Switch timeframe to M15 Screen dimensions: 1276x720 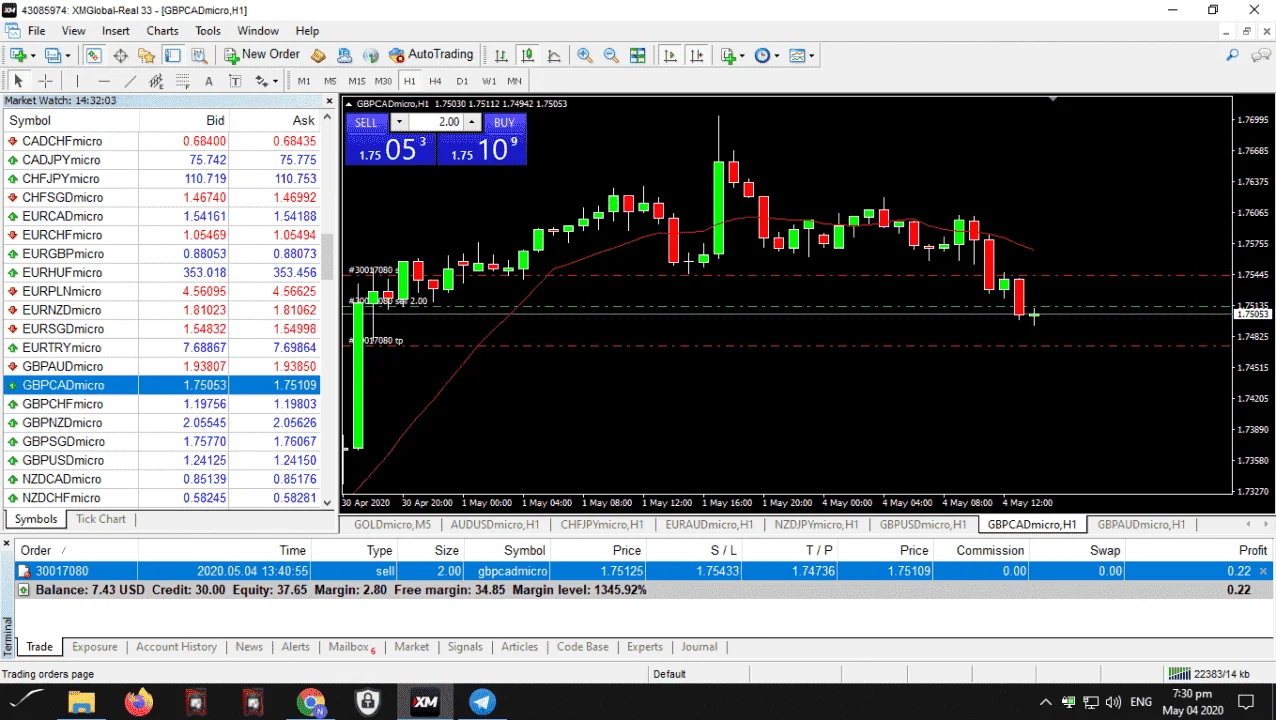click(357, 81)
